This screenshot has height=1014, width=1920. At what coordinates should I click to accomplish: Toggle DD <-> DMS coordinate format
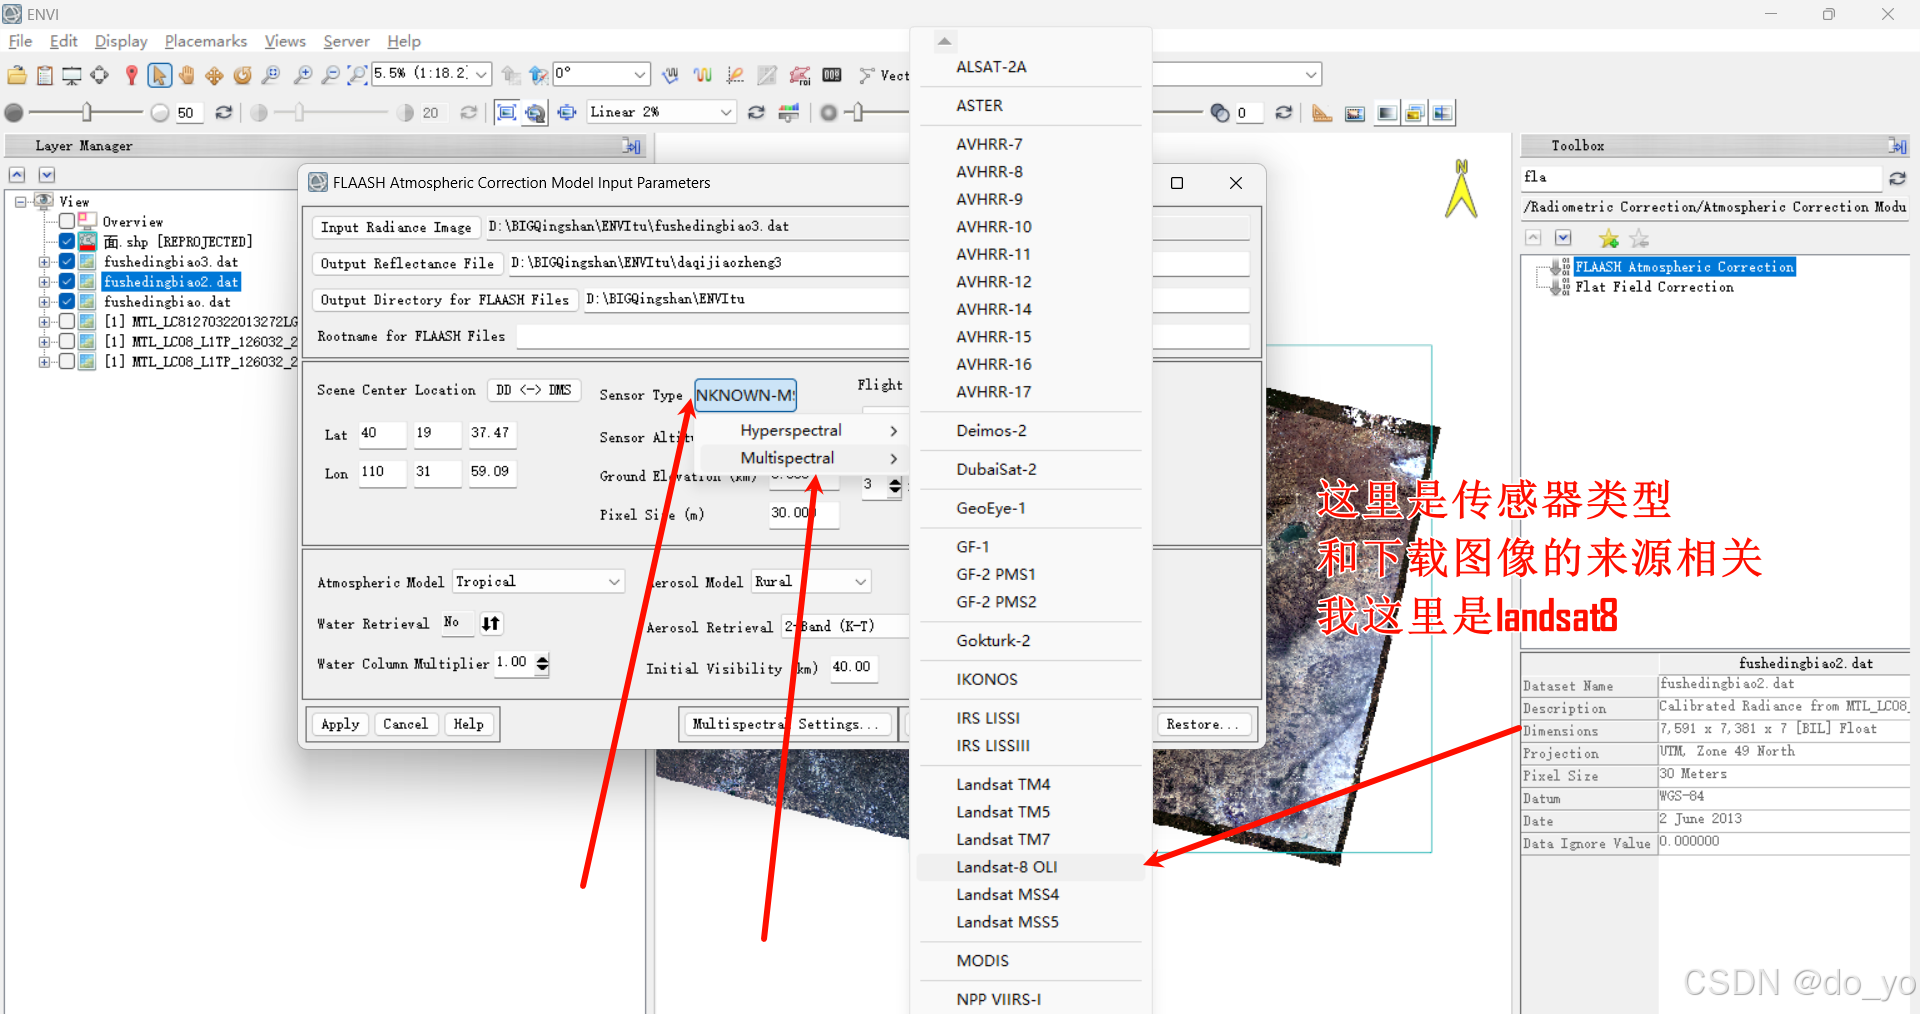534,390
